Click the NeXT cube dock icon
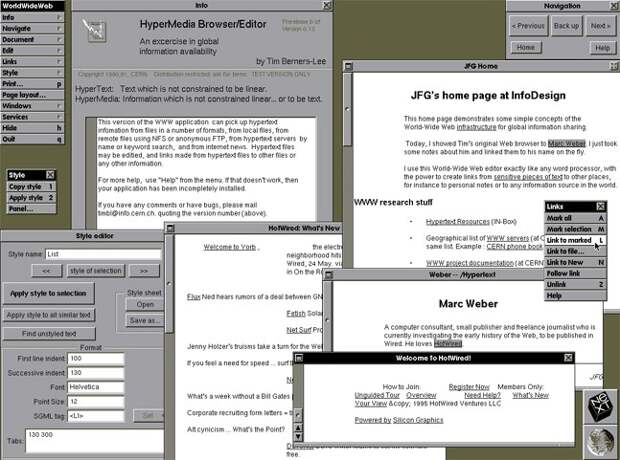Screen dimensions: 620x460 (601, 406)
